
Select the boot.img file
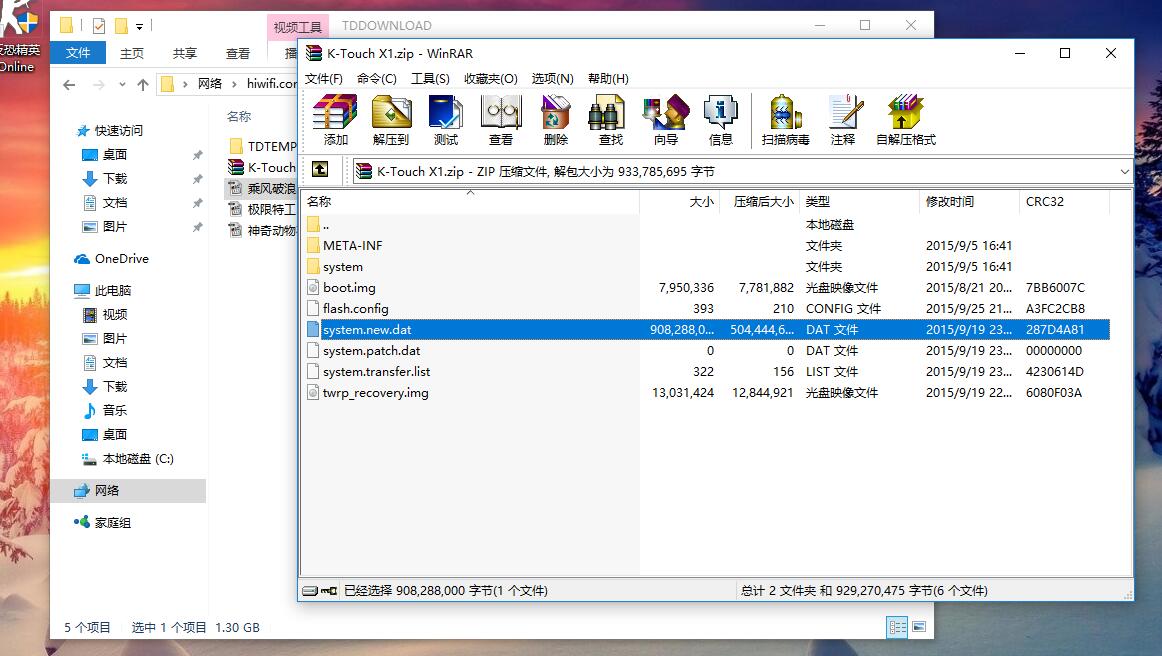point(349,288)
